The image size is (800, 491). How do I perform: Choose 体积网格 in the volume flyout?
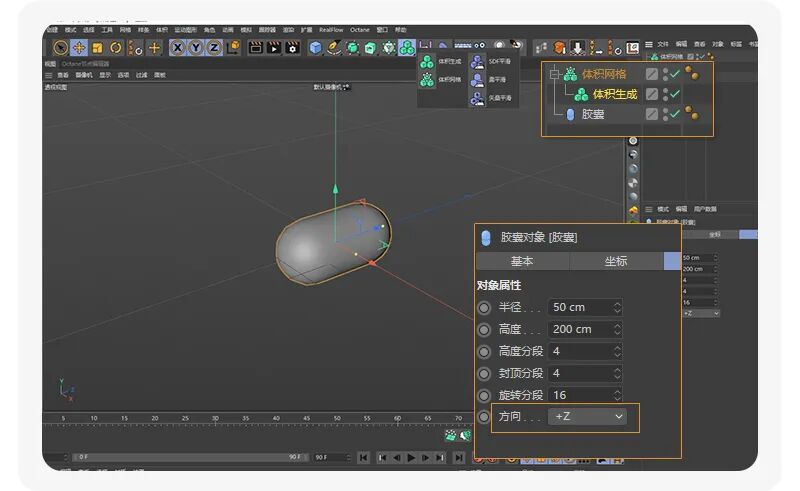[x=440, y=80]
